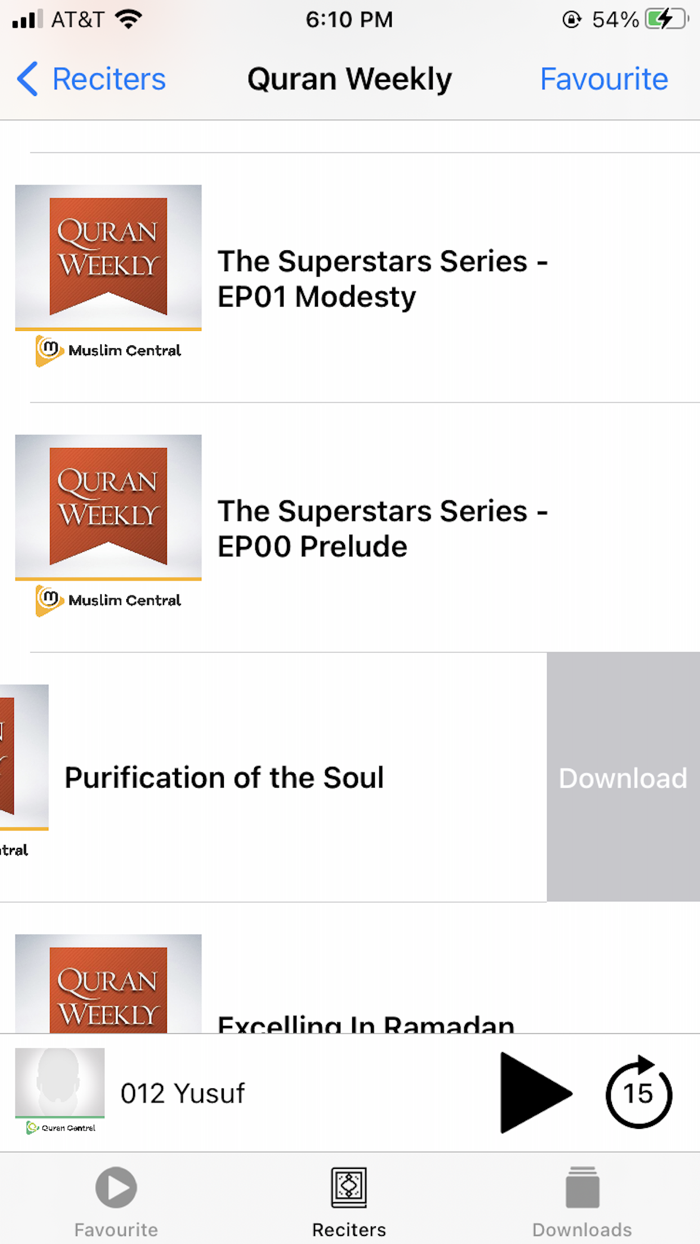Open the Downloads tab icon
The height and width of the screenshot is (1244, 700).
[x=582, y=1188]
